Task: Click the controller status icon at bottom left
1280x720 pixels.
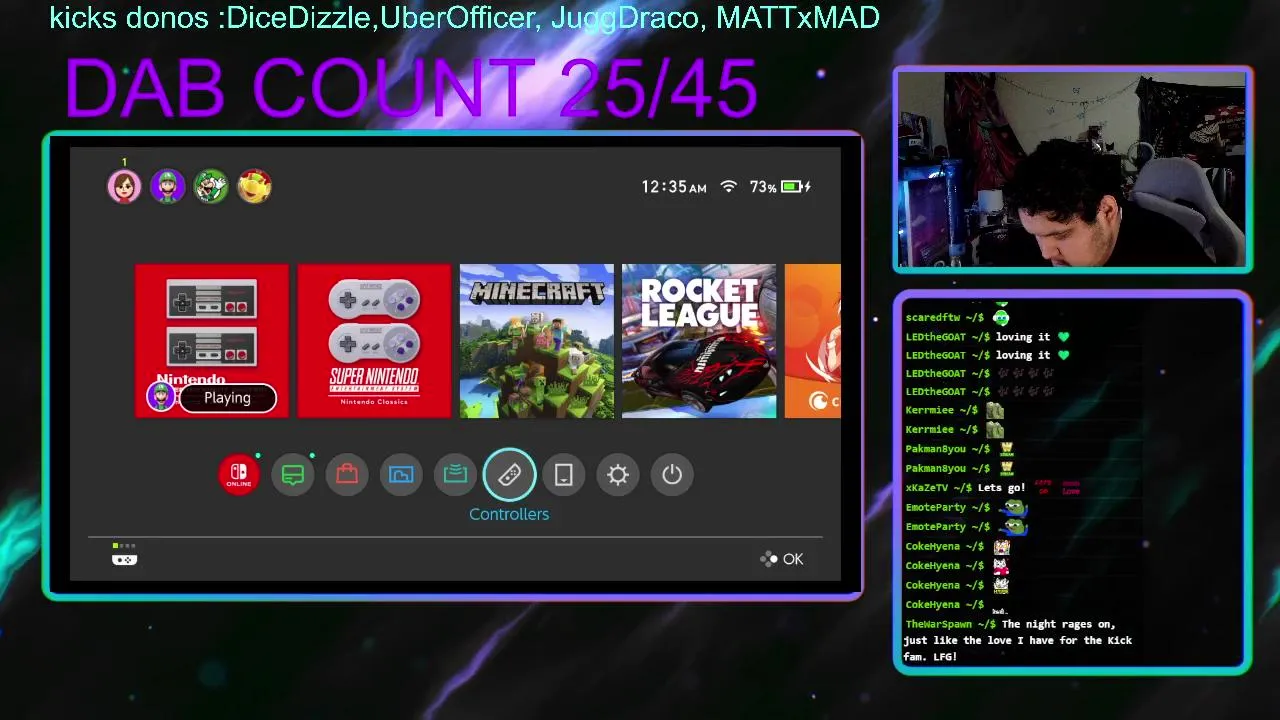Action: click(x=124, y=556)
